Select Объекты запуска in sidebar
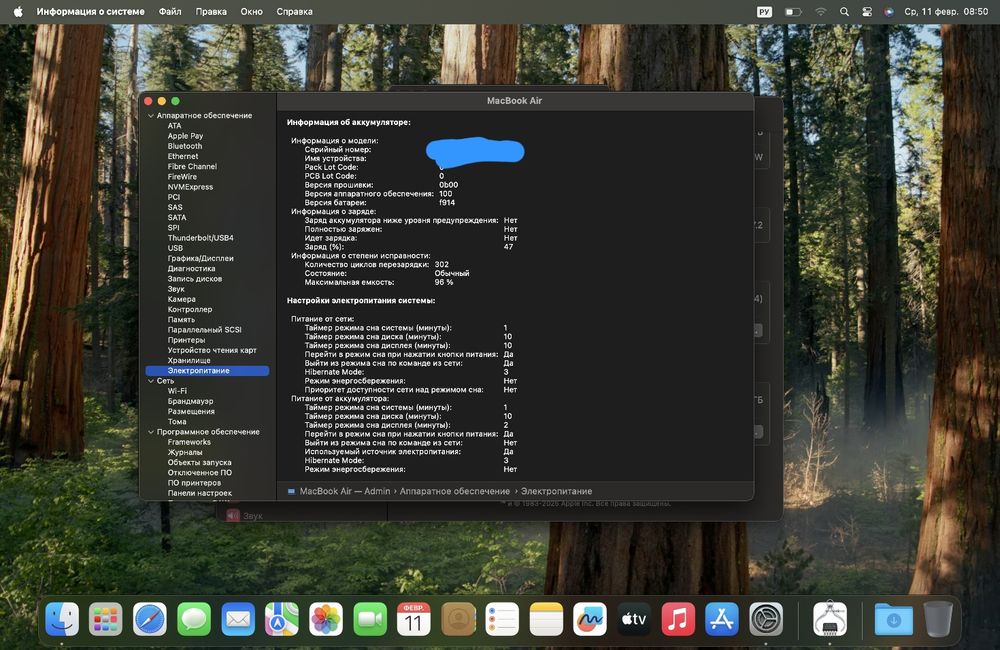The width and height of the screenshot is (1000, 650). pos(200,462)
